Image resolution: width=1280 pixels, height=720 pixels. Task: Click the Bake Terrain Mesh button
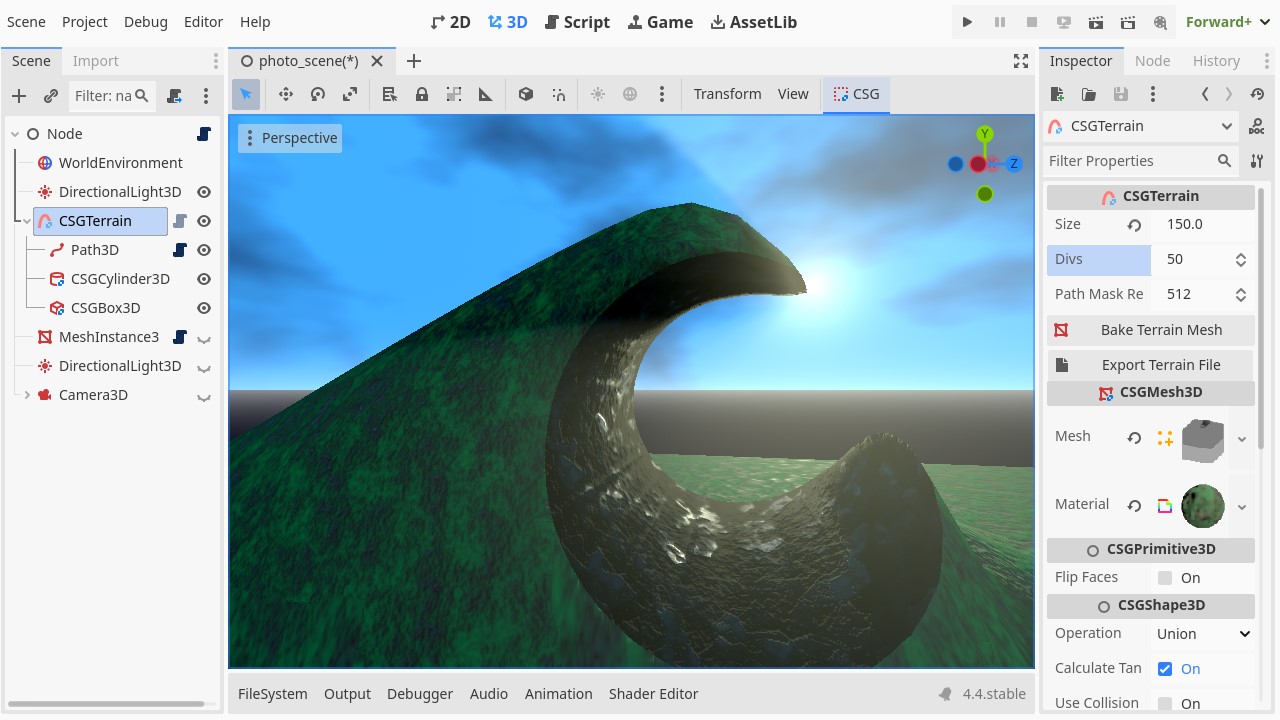pyautogui.click(x=1150, y=330)
